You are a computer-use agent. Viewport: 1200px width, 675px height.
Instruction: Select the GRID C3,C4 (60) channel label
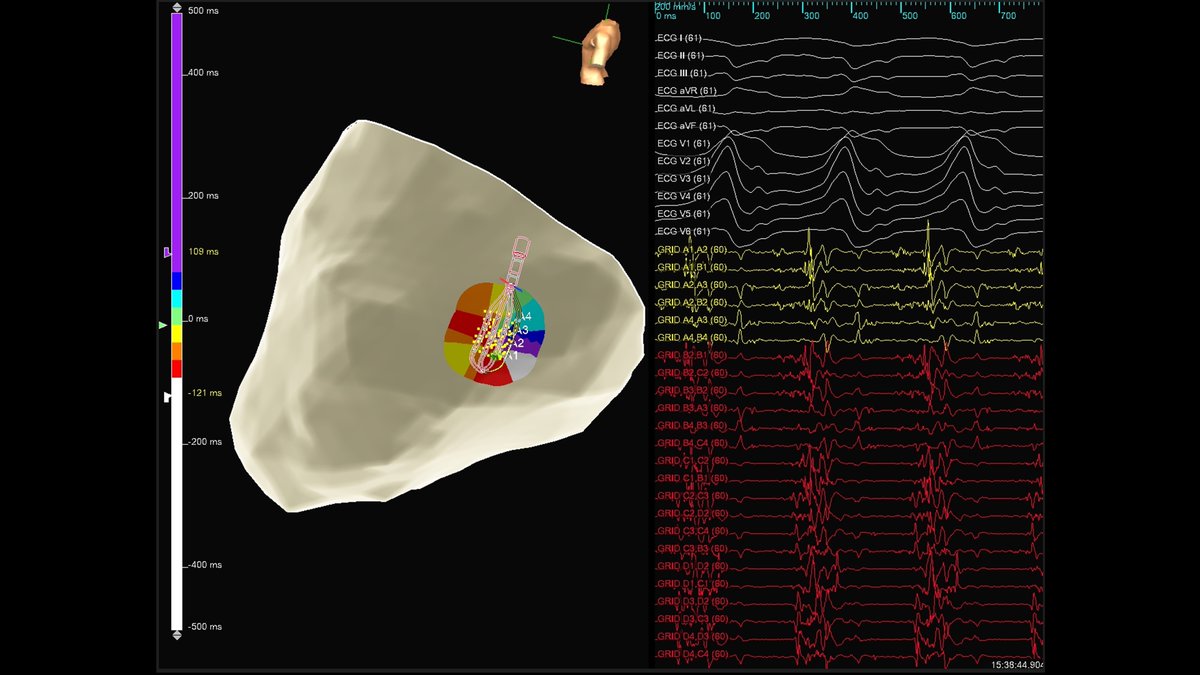691,531
